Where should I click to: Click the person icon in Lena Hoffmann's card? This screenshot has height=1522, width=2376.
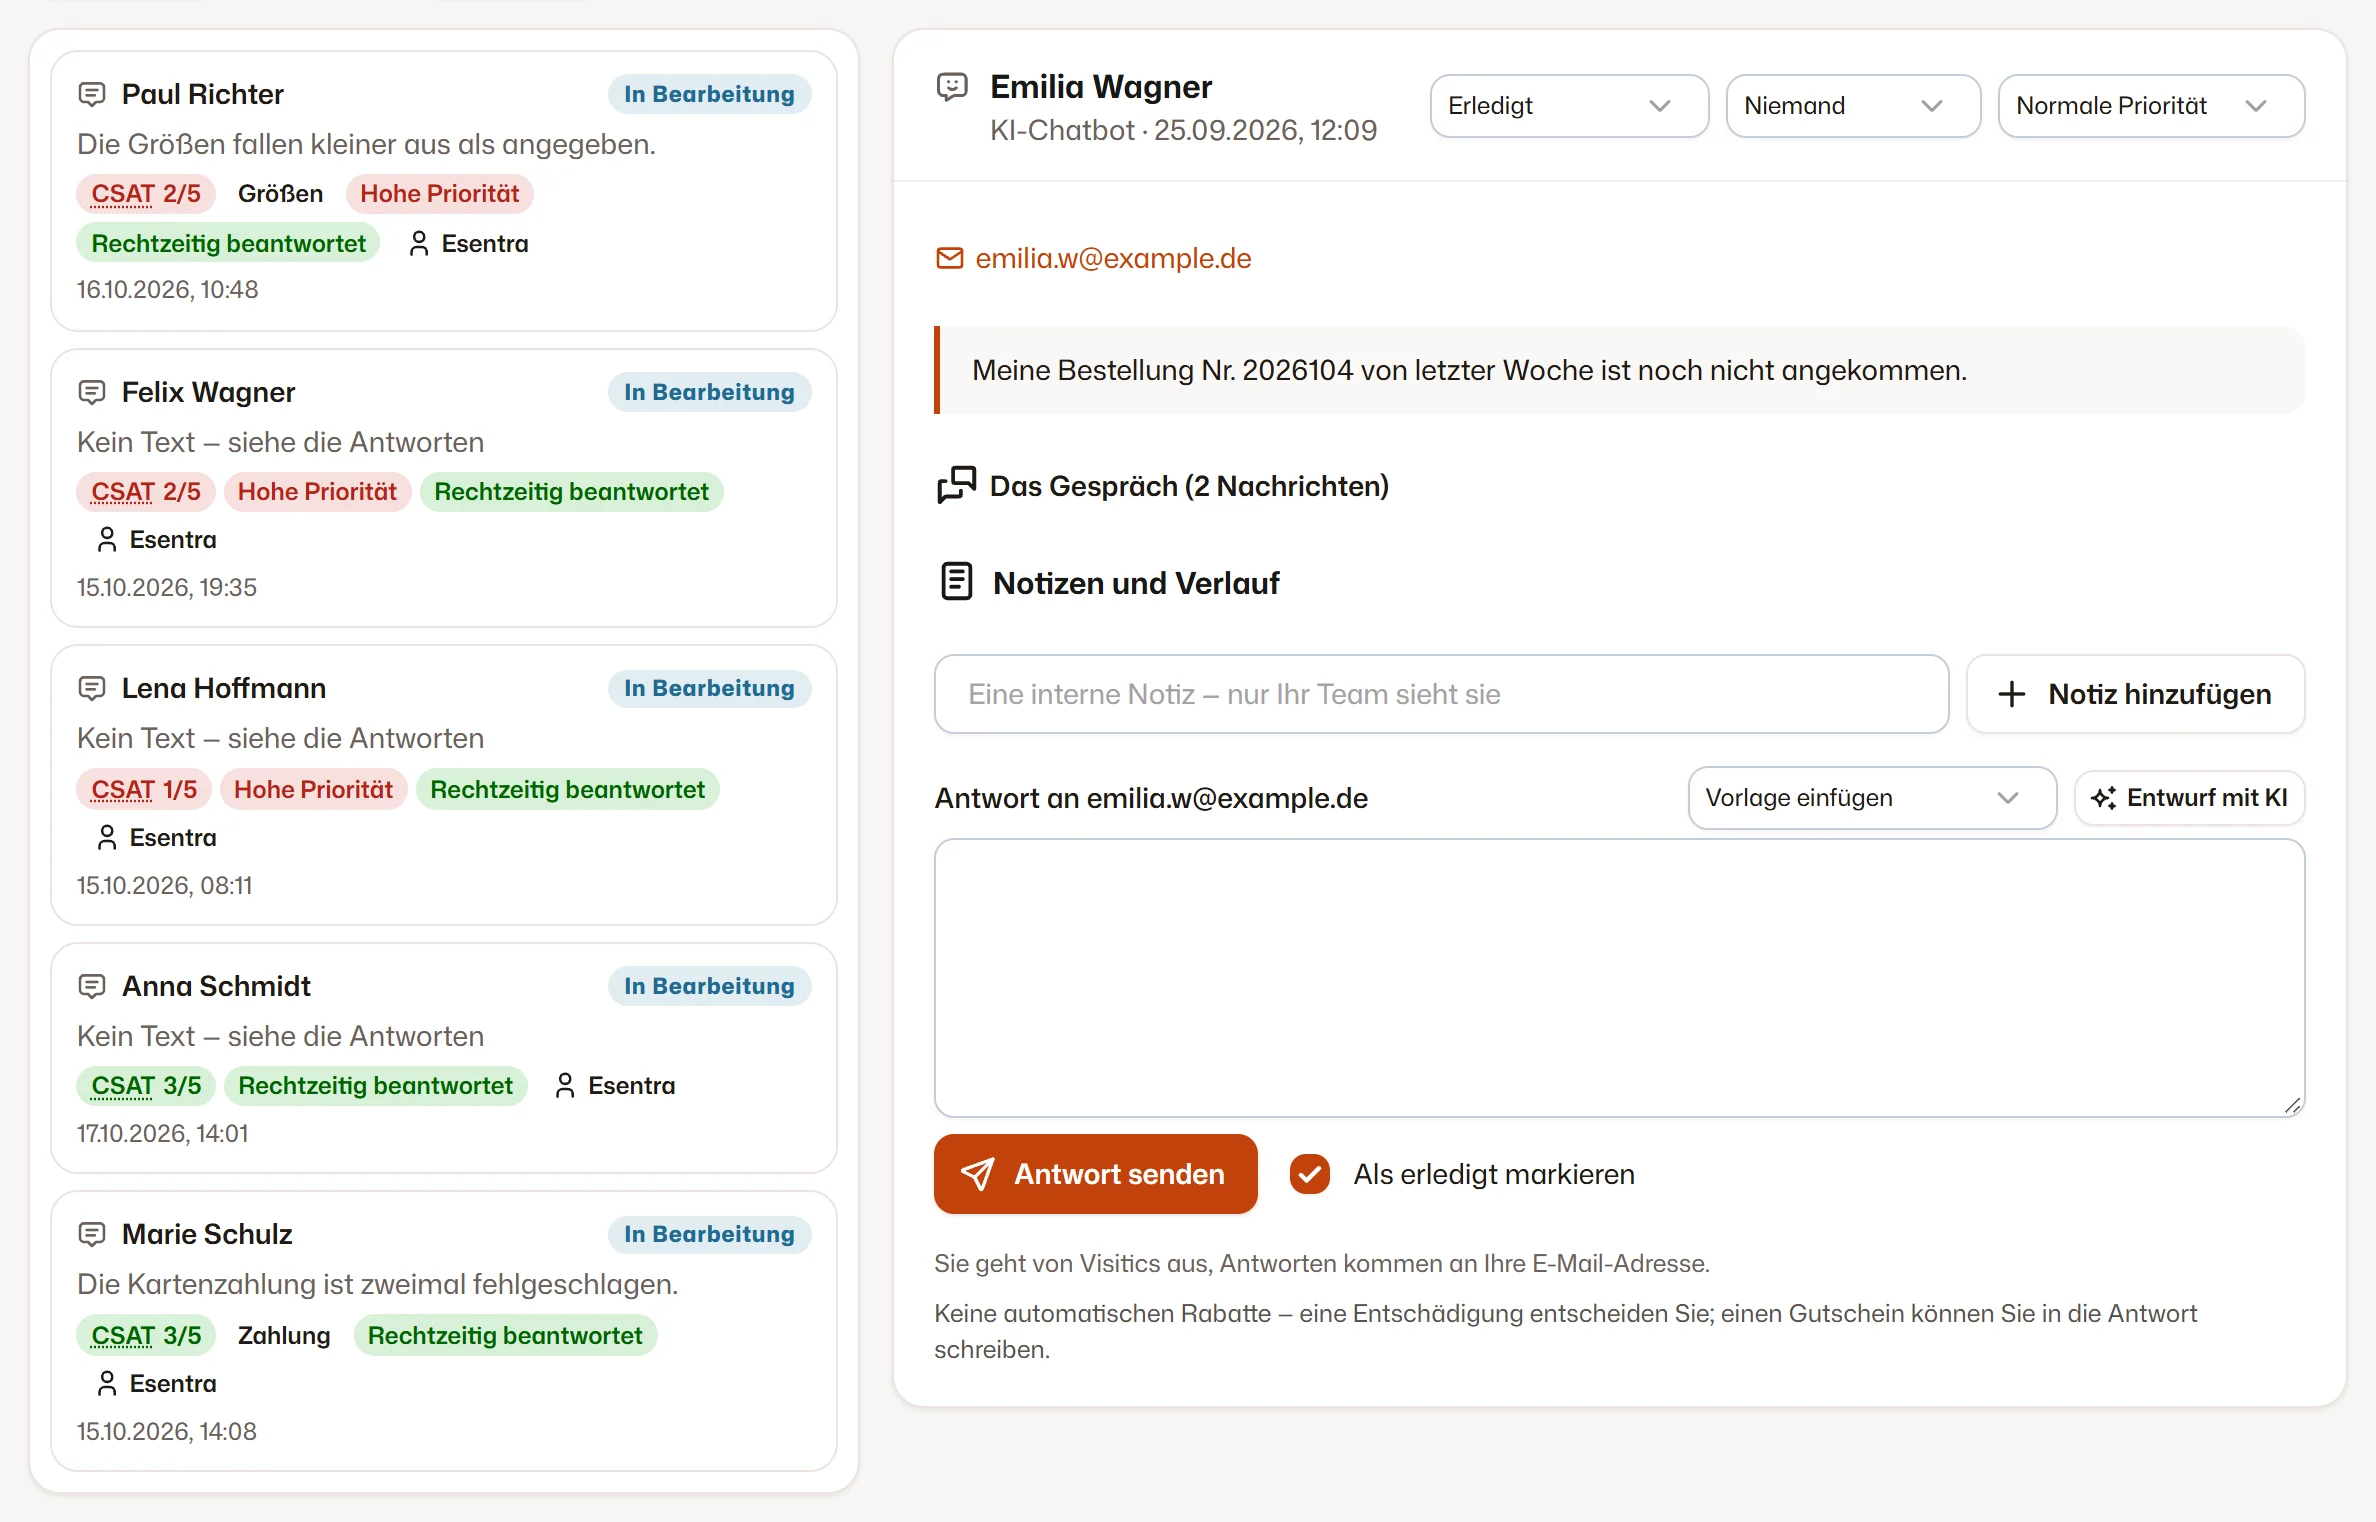point(107,837)
